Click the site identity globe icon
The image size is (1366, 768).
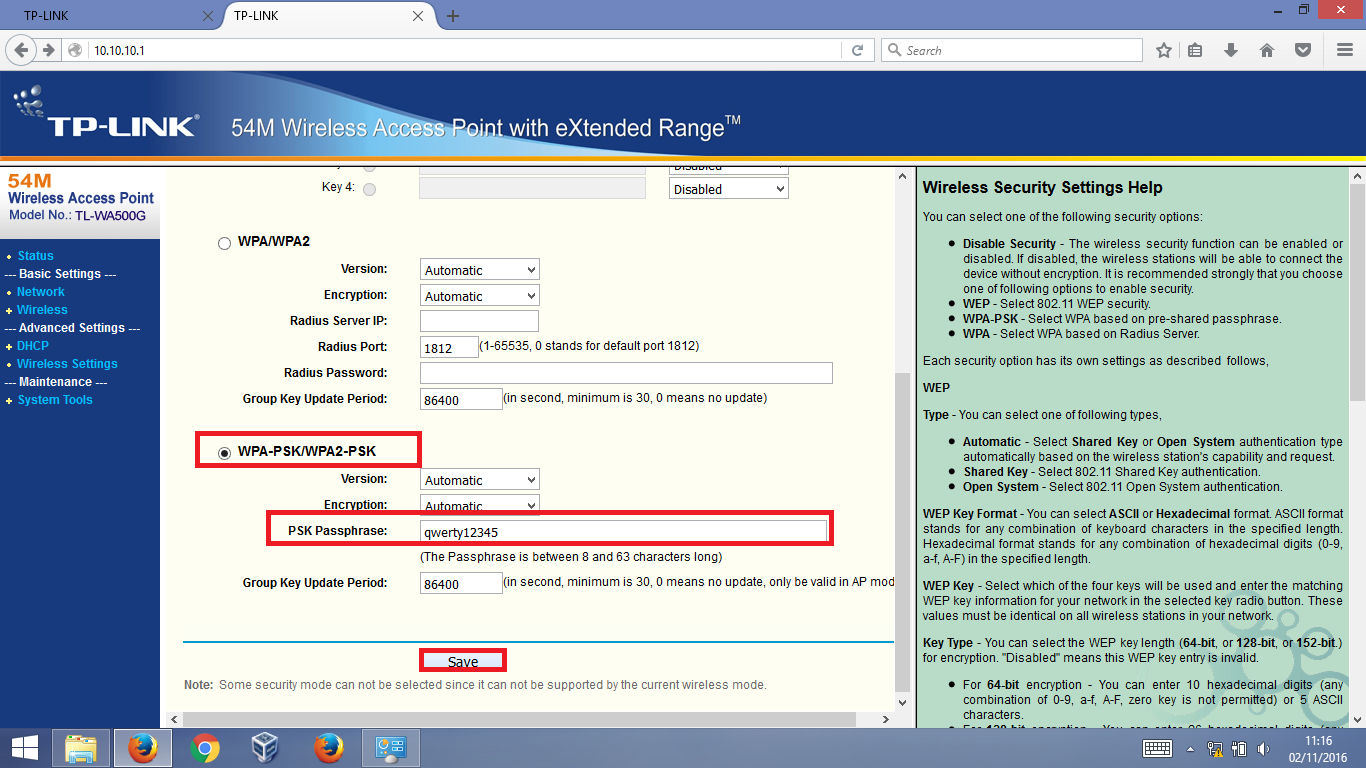tap(75, 50)
